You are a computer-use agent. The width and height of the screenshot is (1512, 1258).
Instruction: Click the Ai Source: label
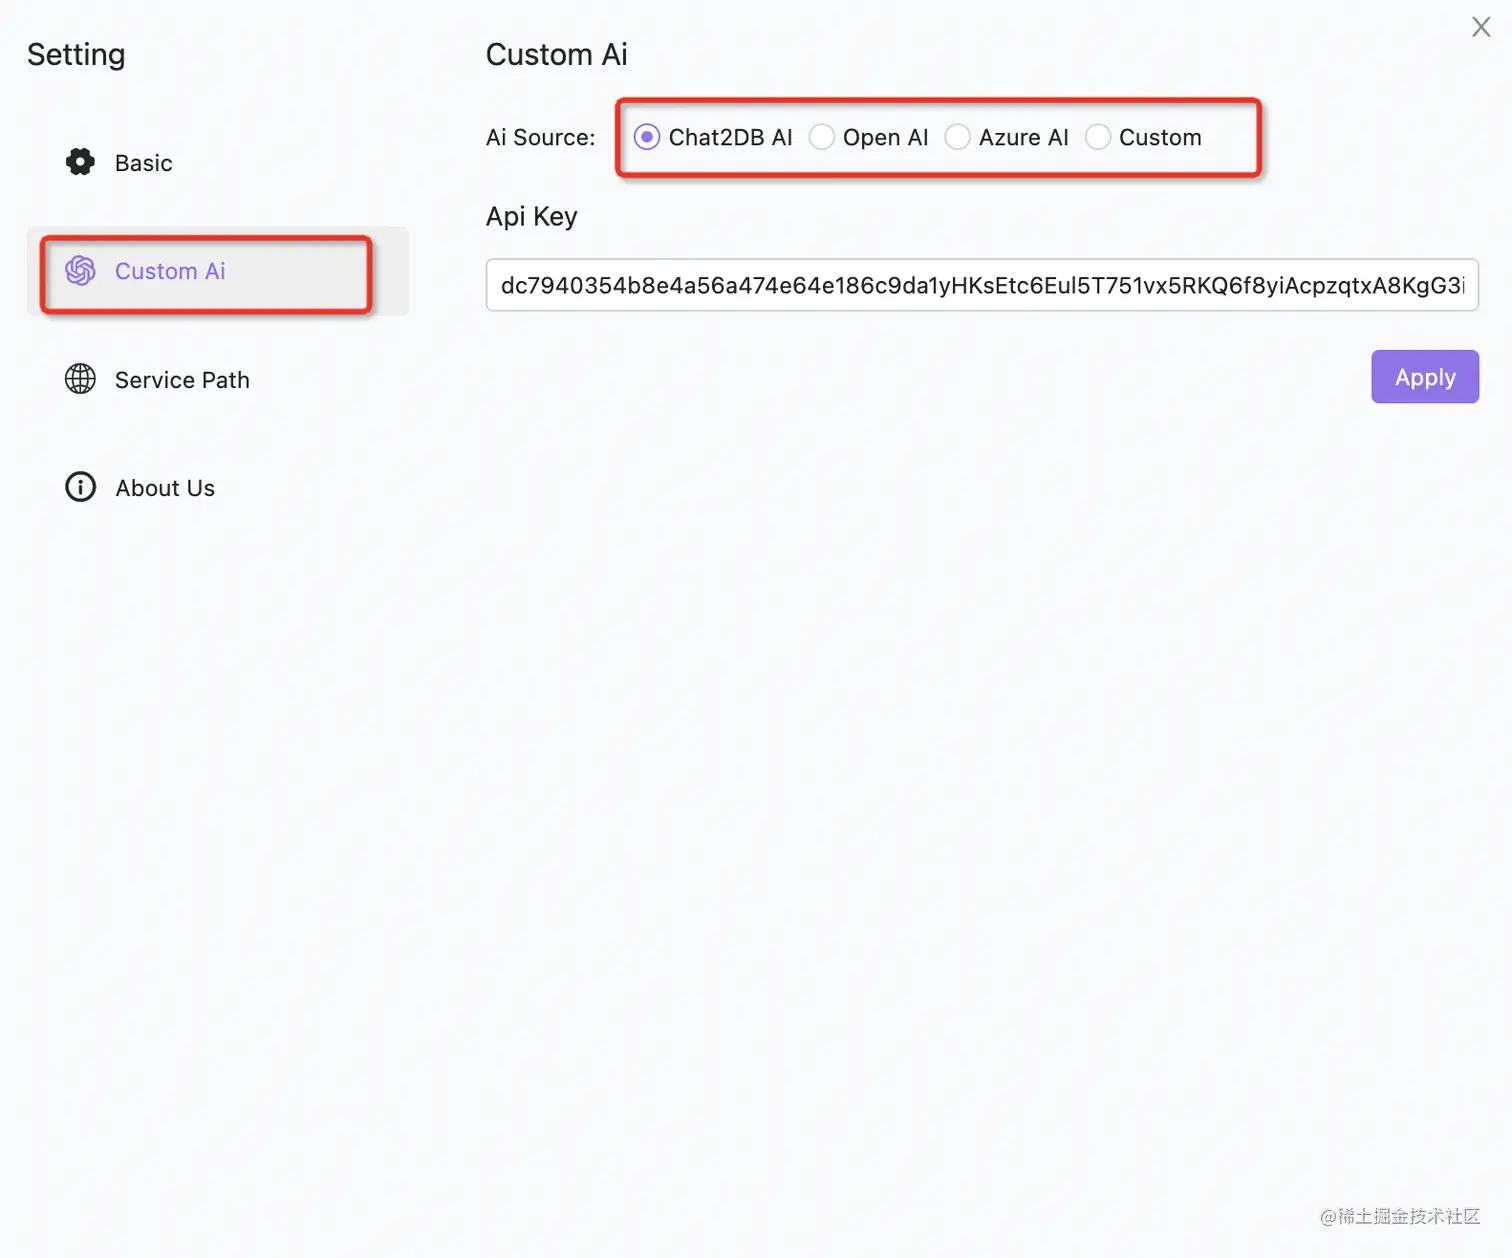tap(540, 137)
